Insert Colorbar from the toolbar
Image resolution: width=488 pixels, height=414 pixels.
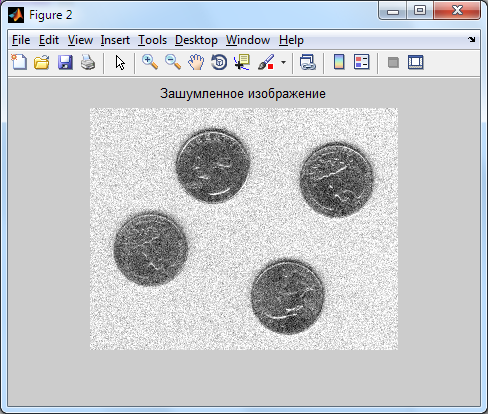339,62
